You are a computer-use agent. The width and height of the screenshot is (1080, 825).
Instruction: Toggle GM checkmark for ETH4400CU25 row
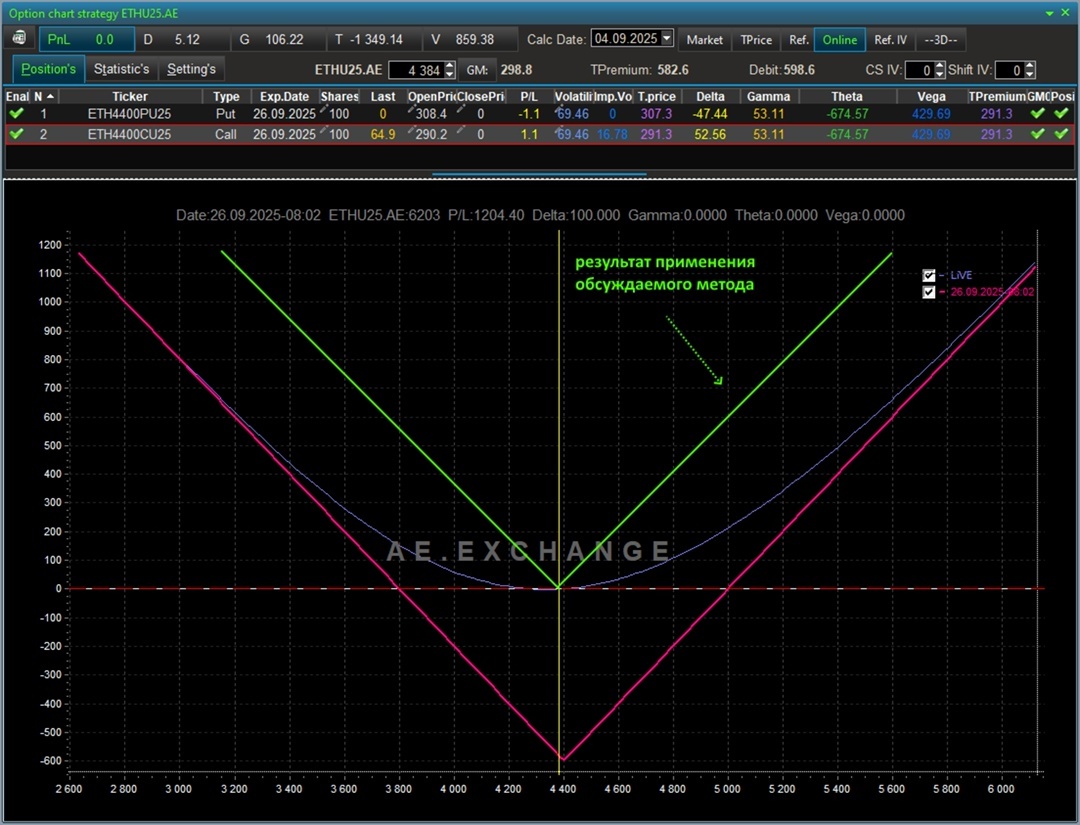1037,134
